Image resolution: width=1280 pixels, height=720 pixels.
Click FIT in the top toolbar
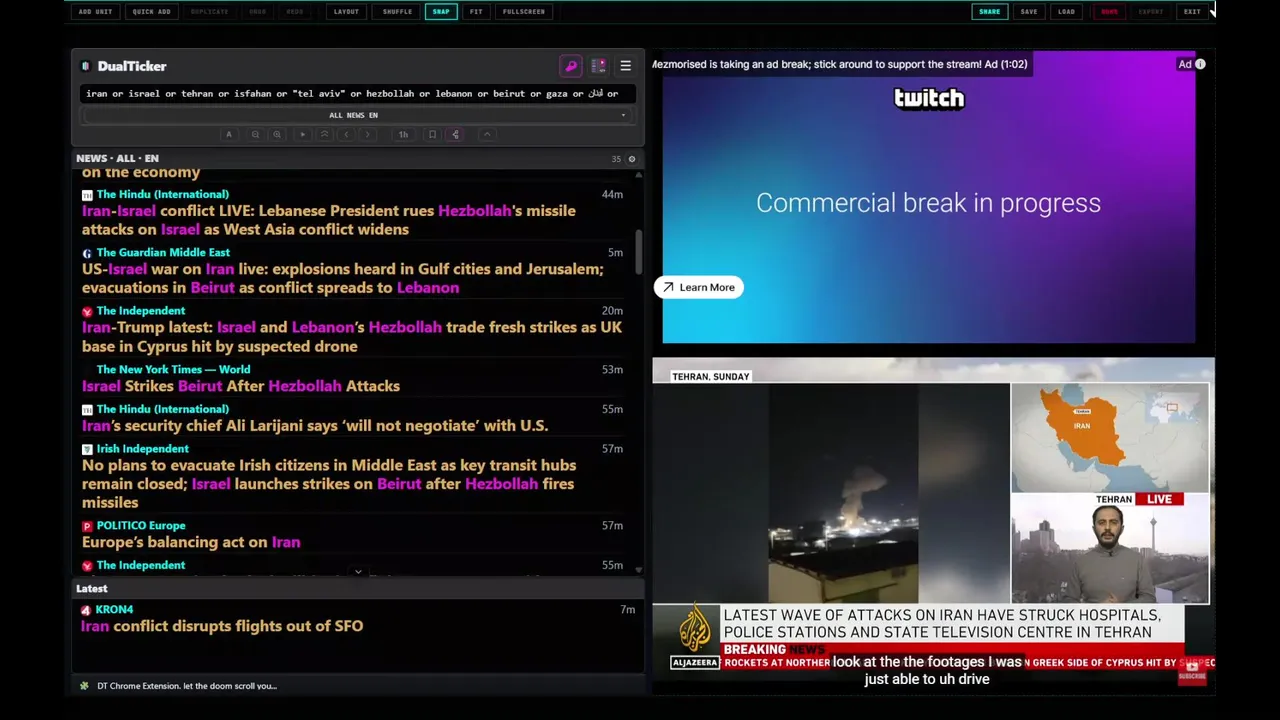pyautogui.click(x=476, y=11)
